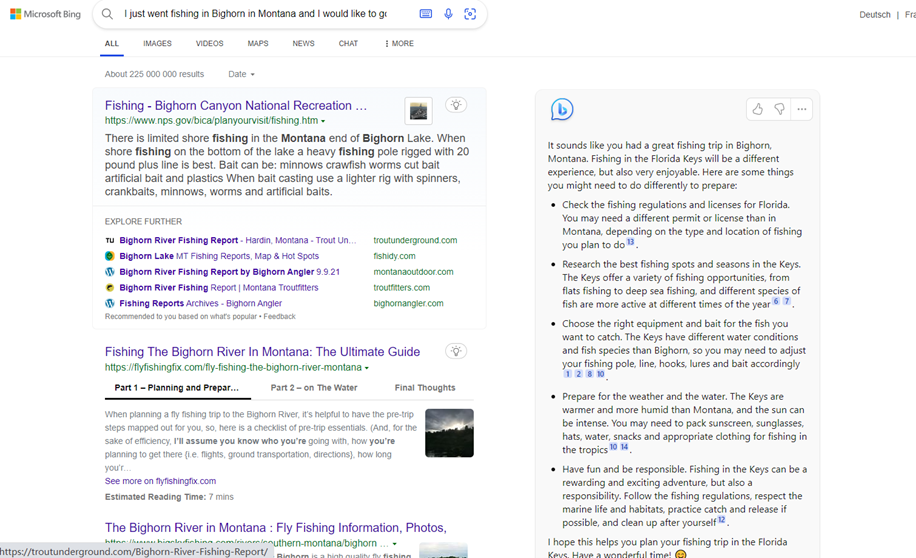Image resolution: width=916 pixels, height=558 pixels.
Task: Dislike the chat answer with thumbs down
Action: click(x=779, y=109)
